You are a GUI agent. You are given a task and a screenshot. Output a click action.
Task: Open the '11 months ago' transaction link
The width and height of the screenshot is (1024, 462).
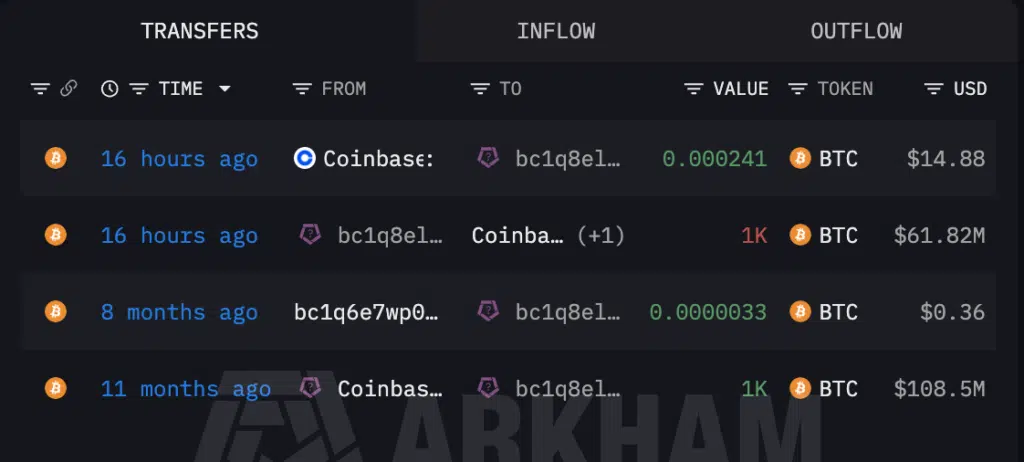click(x=185, y=389)
